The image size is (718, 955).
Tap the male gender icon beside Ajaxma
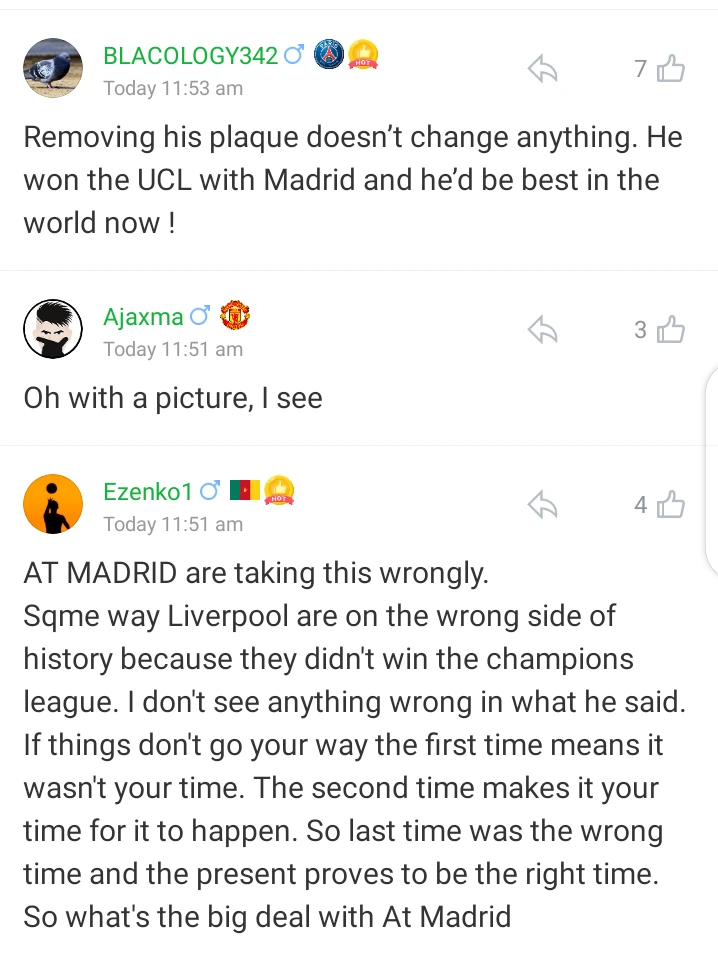point(200,317)
